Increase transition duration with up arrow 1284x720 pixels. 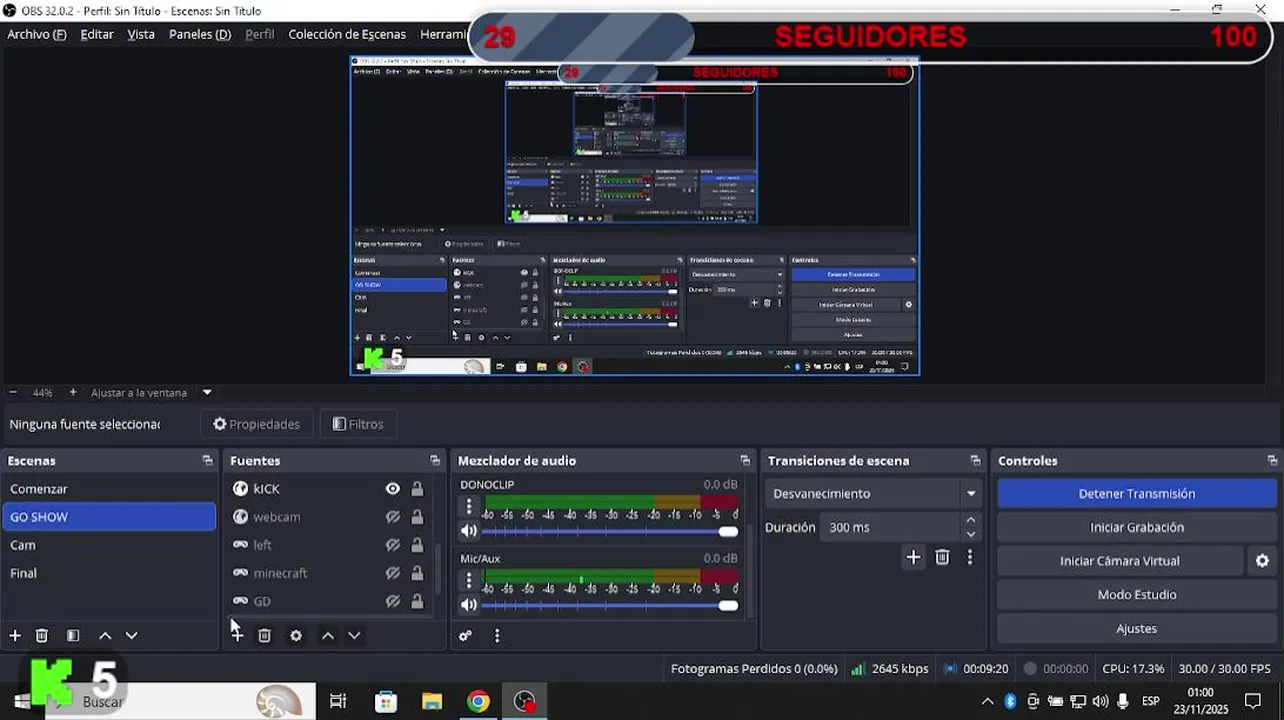point(970,520)
